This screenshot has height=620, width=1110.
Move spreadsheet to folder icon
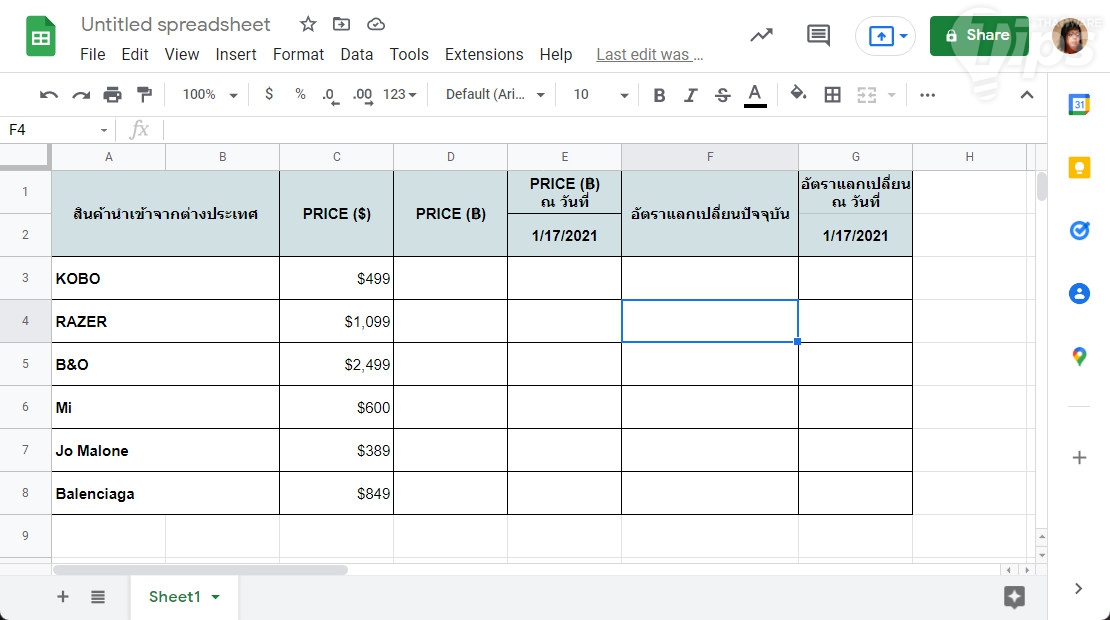[x=341, y=24]
